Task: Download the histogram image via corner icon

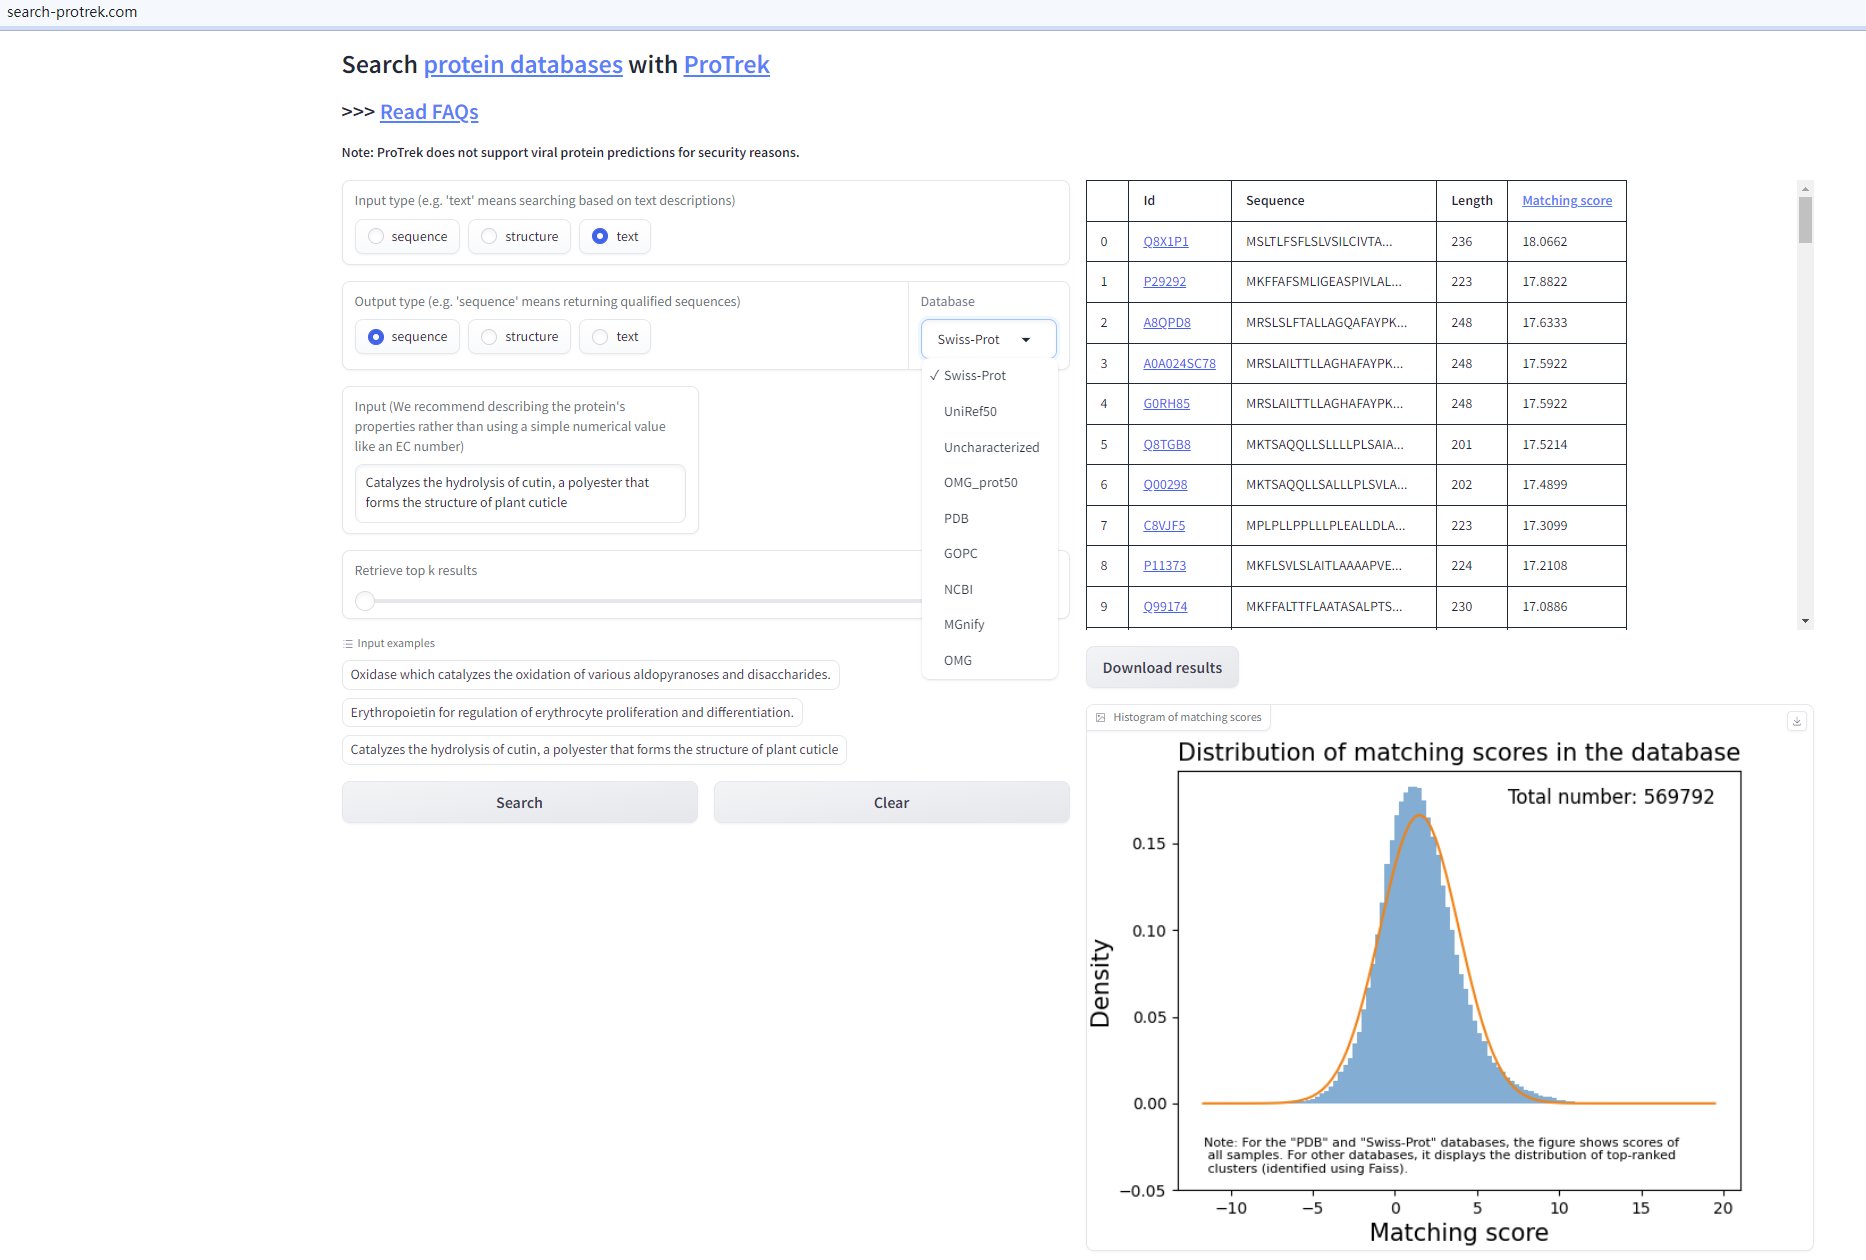Action: click(1796, 721)
